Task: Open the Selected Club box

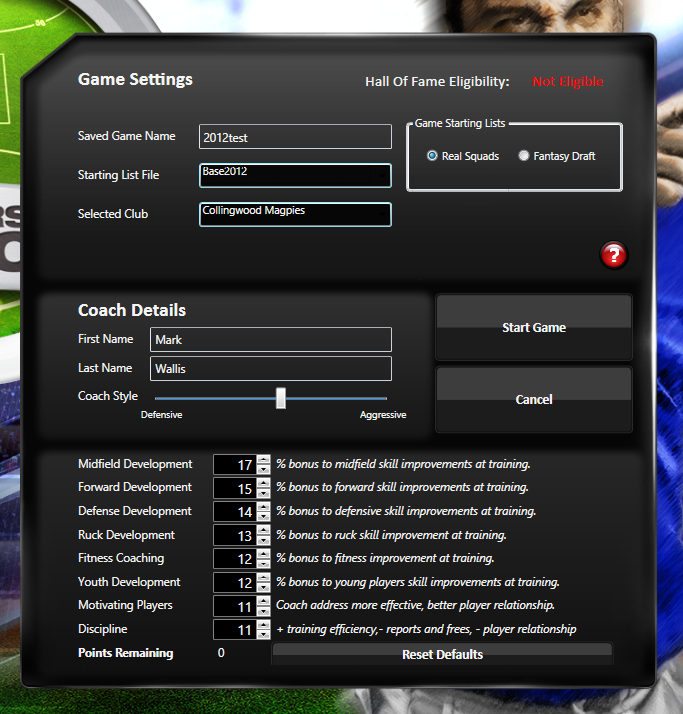Action: pos(295,214)
